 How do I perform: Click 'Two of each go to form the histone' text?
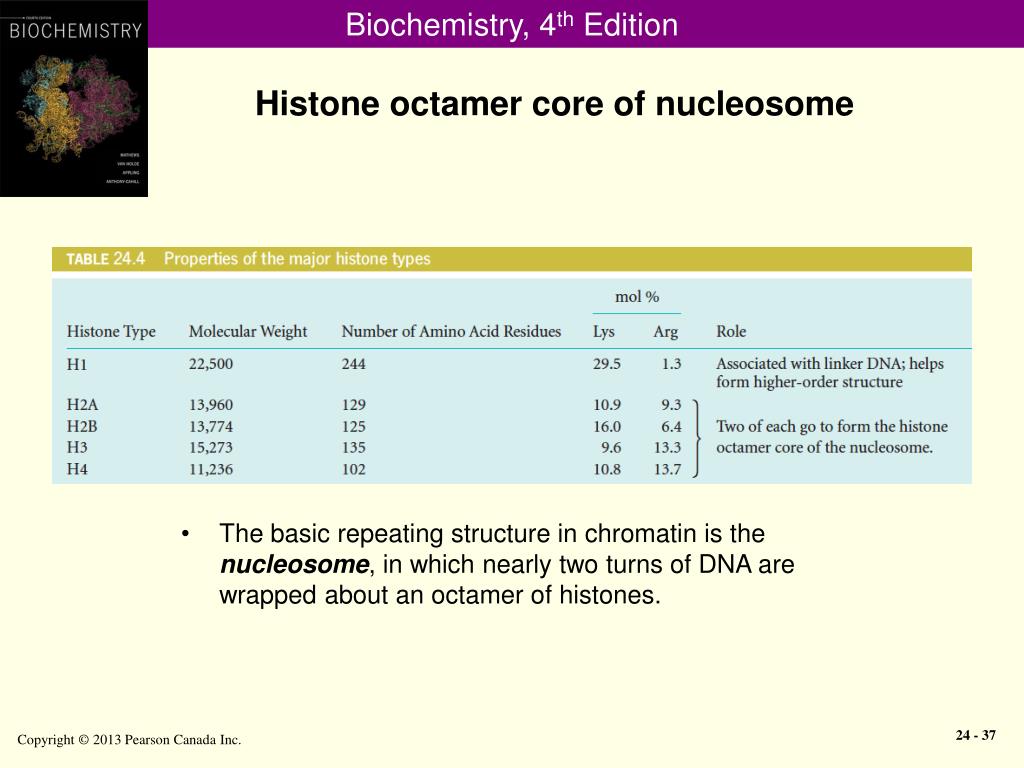coord(832,426)
